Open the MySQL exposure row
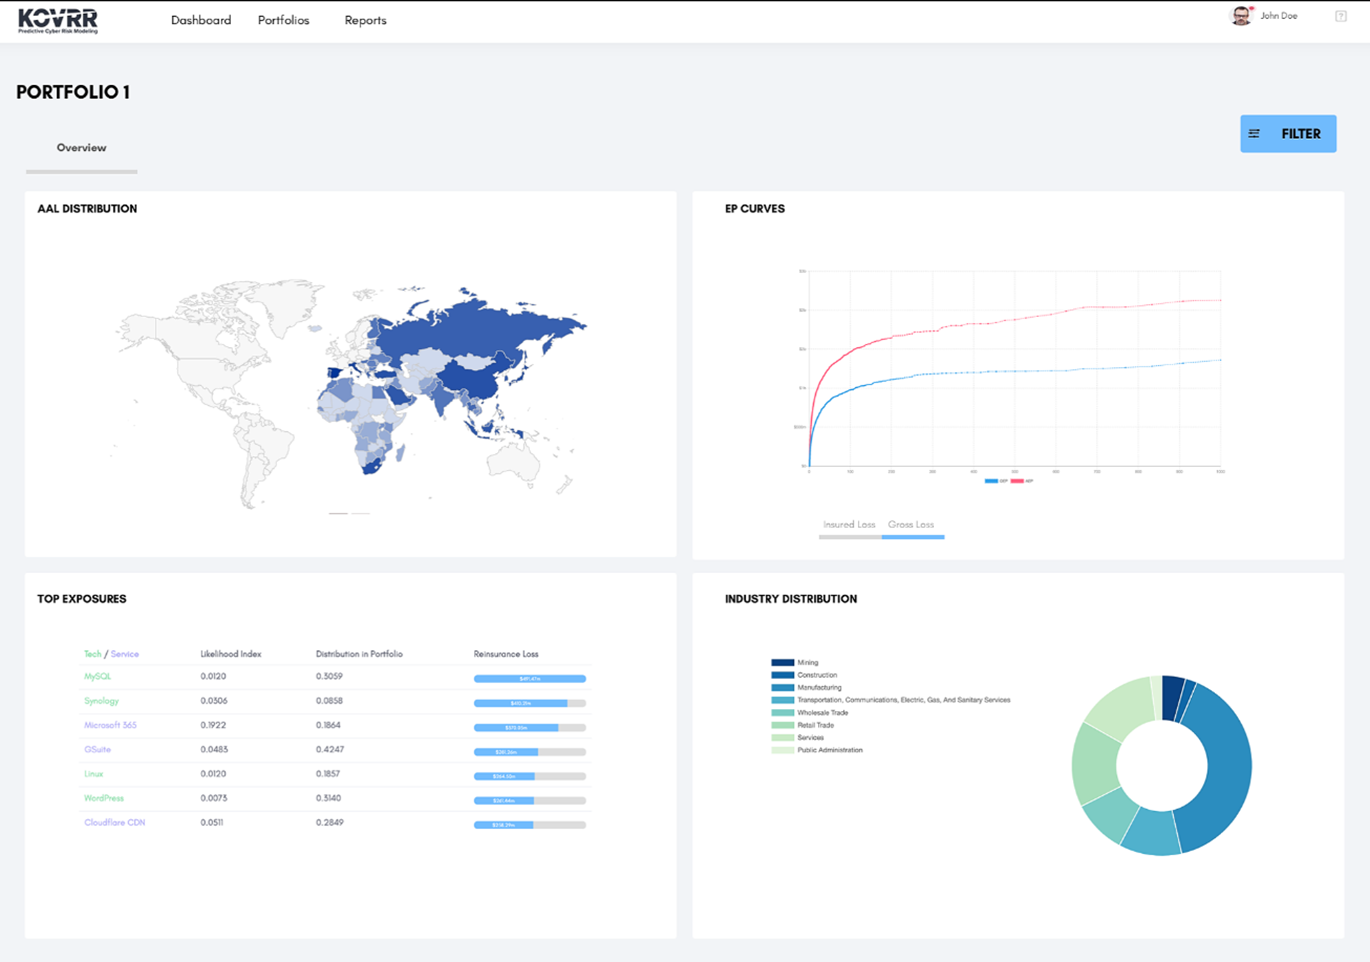1370x962 pixels. (97, 677)
